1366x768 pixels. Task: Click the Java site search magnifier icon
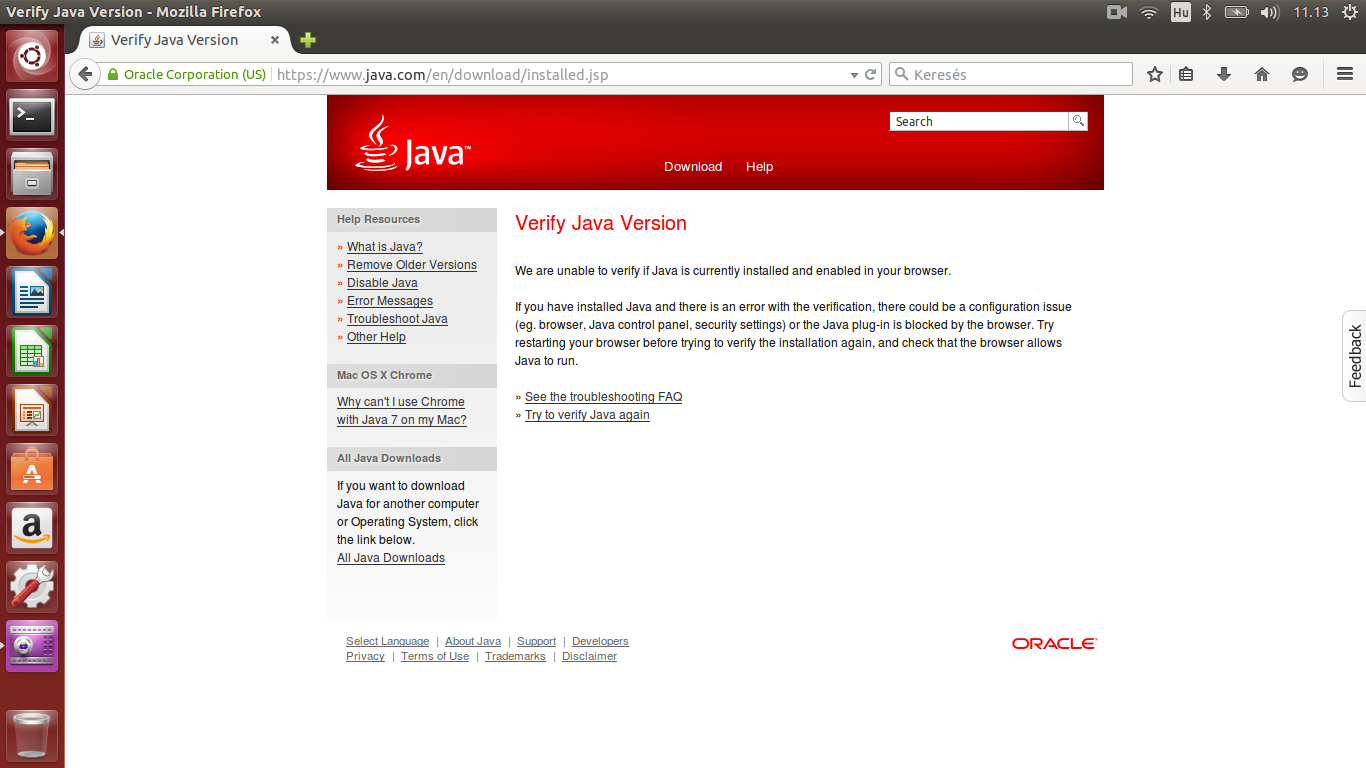coord(1078,121)
